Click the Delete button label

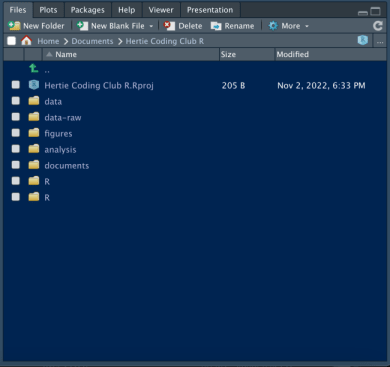click(x=190, y=26)
